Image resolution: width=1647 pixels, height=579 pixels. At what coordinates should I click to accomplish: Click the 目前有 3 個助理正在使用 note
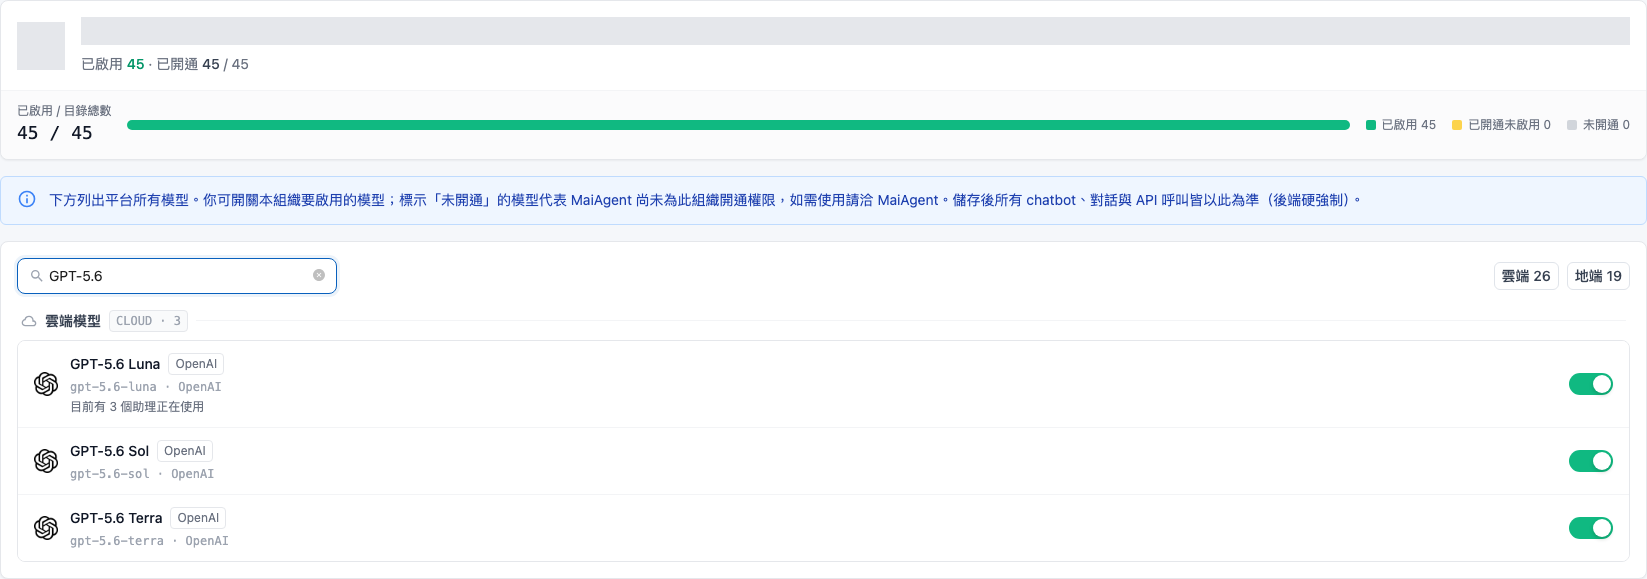tap(137, 407)
